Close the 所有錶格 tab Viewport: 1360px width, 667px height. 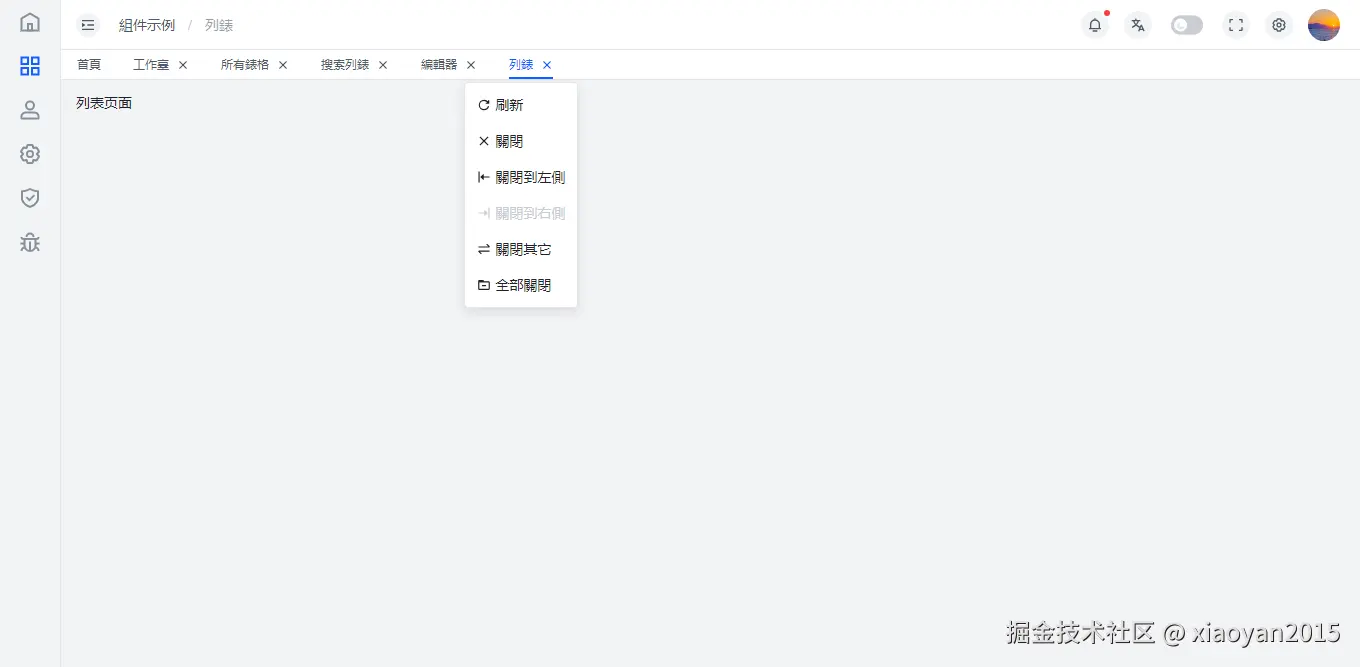(x=283, y=65)
